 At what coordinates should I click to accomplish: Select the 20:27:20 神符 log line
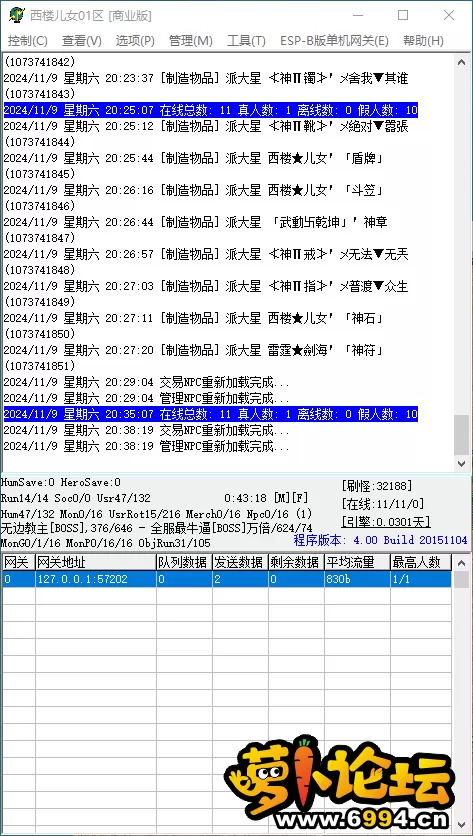[x=194, y=350]
